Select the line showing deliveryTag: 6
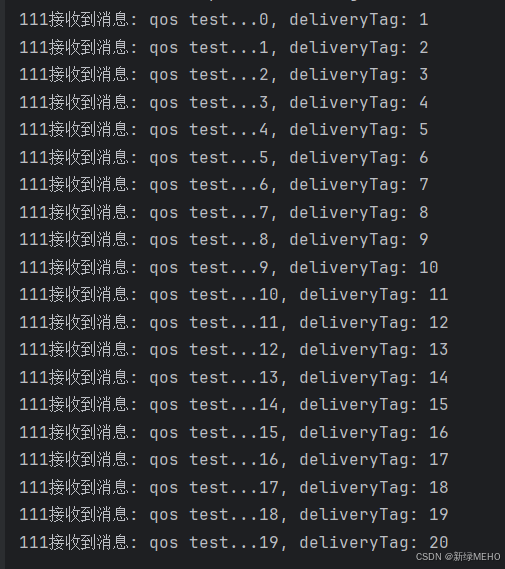Image resolution: width=505 pixels, height=569 pixels. (x=224, y=157)
